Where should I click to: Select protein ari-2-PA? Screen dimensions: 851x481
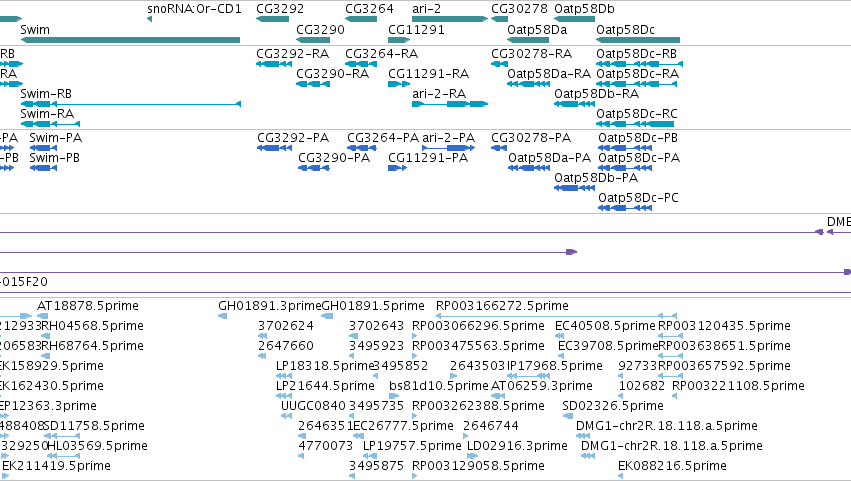click(x=449, y=148)
